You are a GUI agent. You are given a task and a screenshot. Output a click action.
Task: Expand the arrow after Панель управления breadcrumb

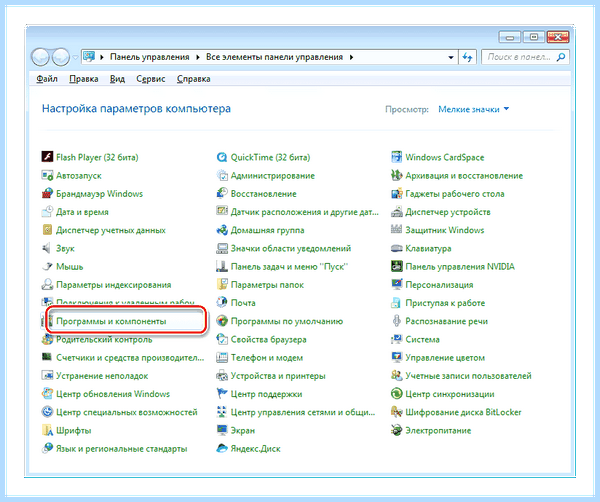(x=198, y=57)
